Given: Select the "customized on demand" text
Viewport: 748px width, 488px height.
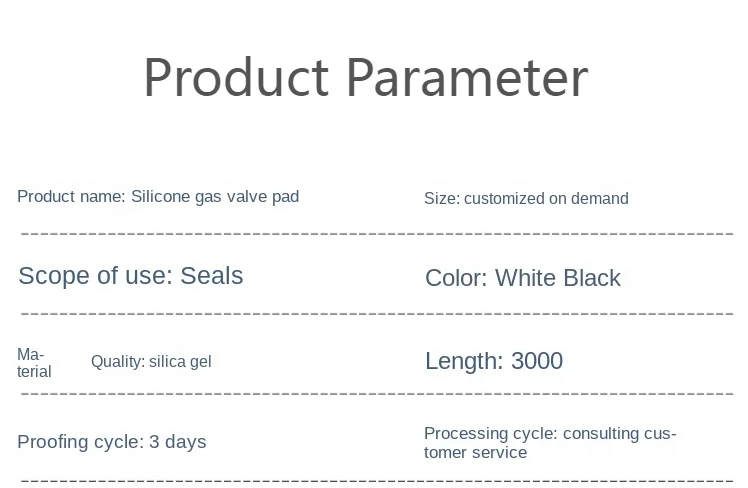Looking at the screenshot, I should pos(546,198).
